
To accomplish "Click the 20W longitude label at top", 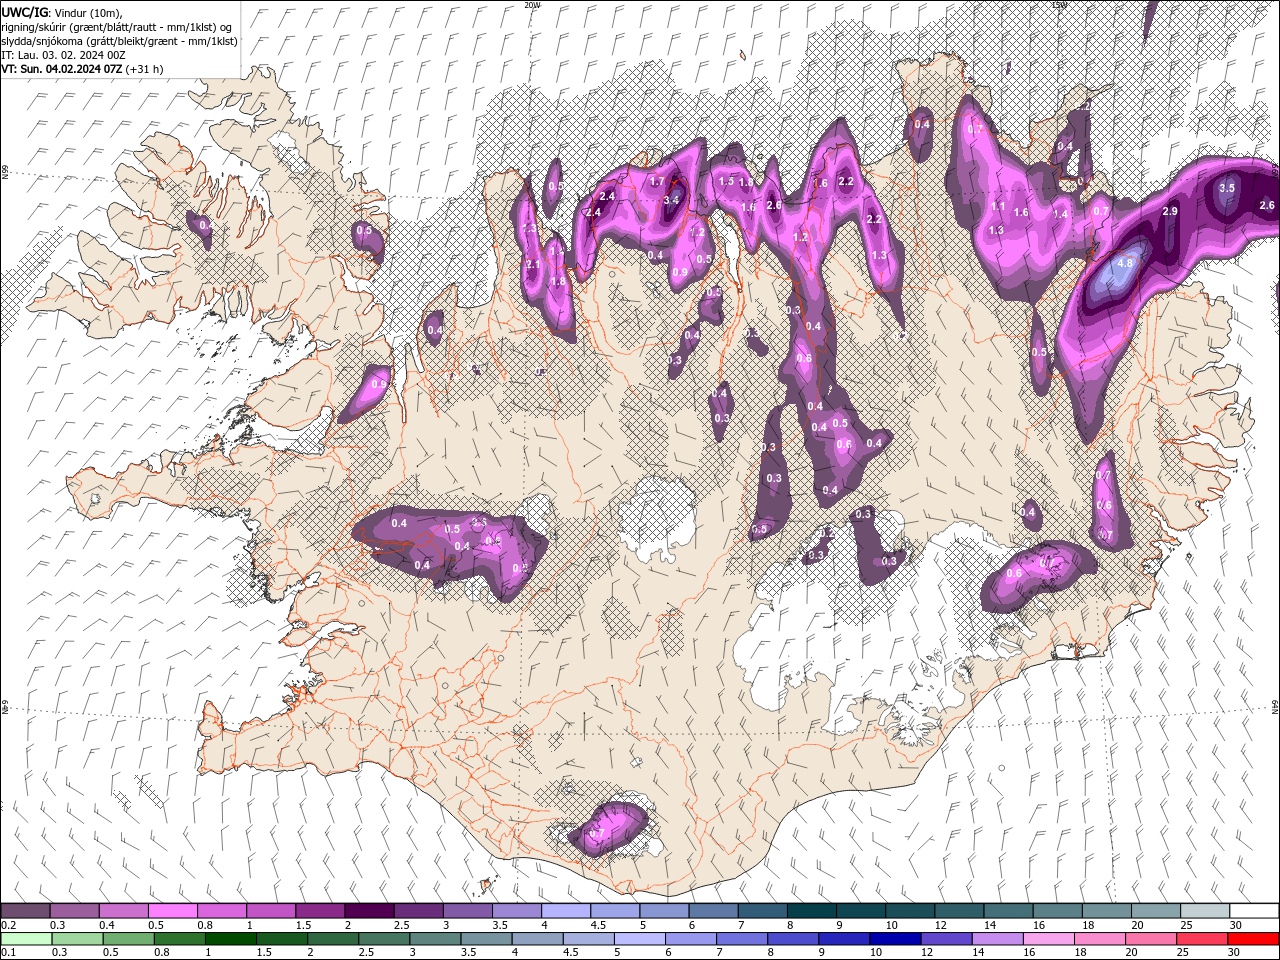I will (x=532, y=5).
